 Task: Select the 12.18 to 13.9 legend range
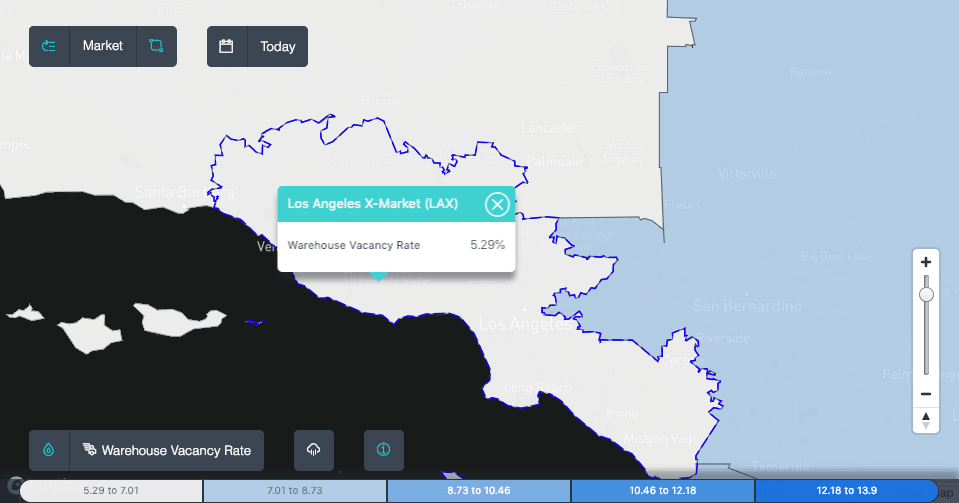846,491
